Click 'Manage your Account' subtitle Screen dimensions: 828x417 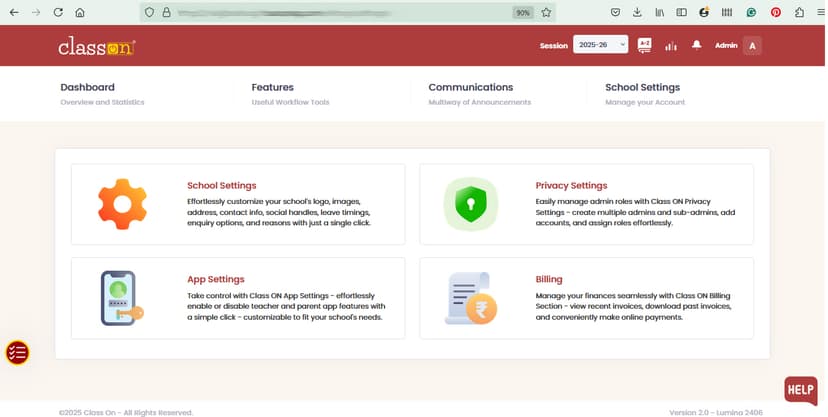pyautogui.click(x=645, y=102)
